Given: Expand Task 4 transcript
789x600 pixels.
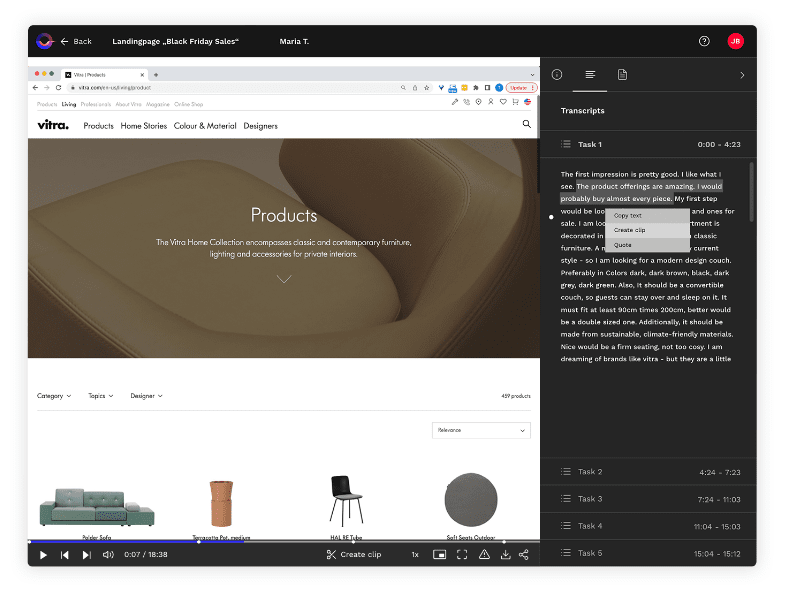Looking at the screenshot, I should [647, 526].
